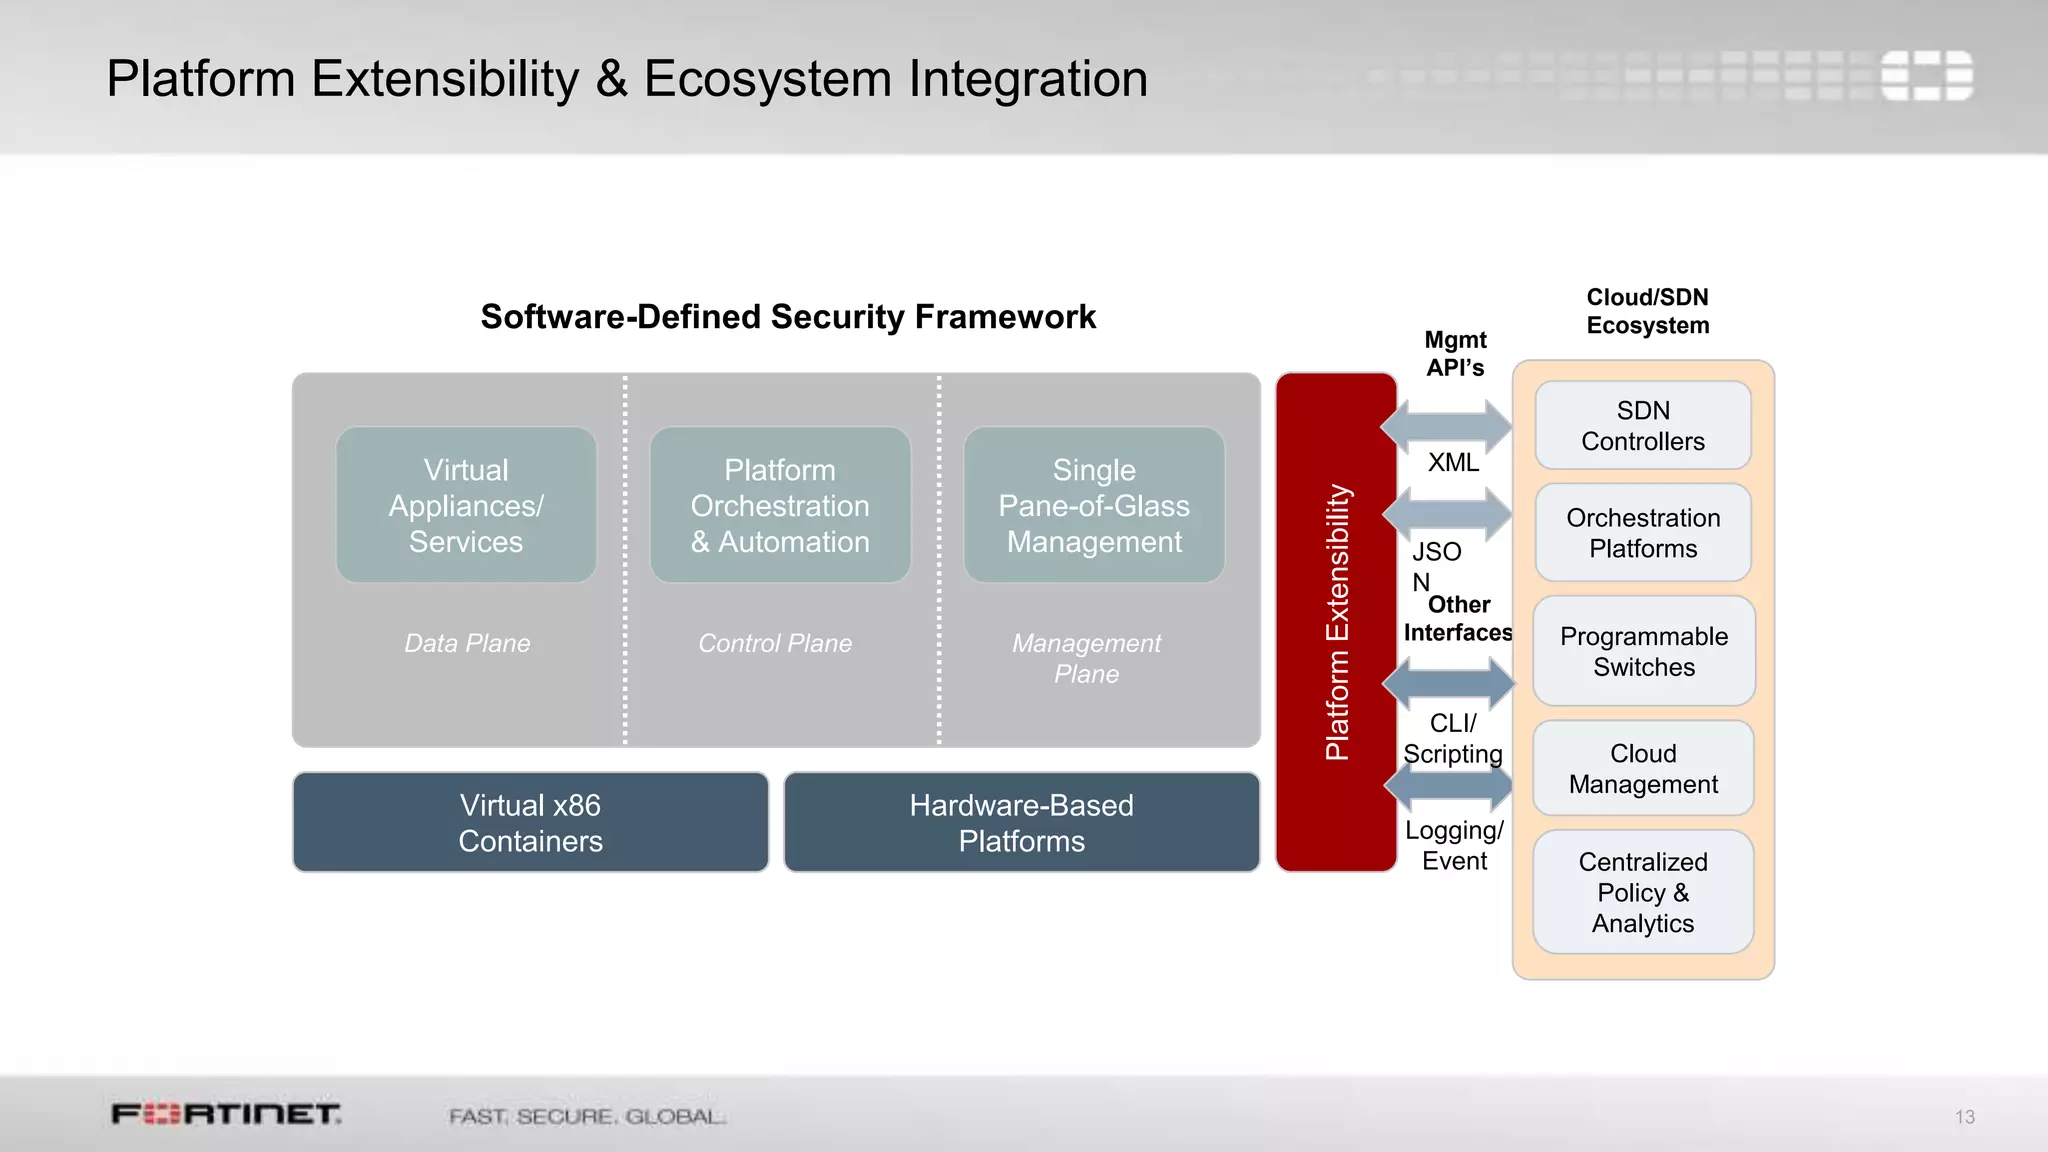Click the Hardware-Based Platforms block
2048x1152 pixels.
(1021, 823)
